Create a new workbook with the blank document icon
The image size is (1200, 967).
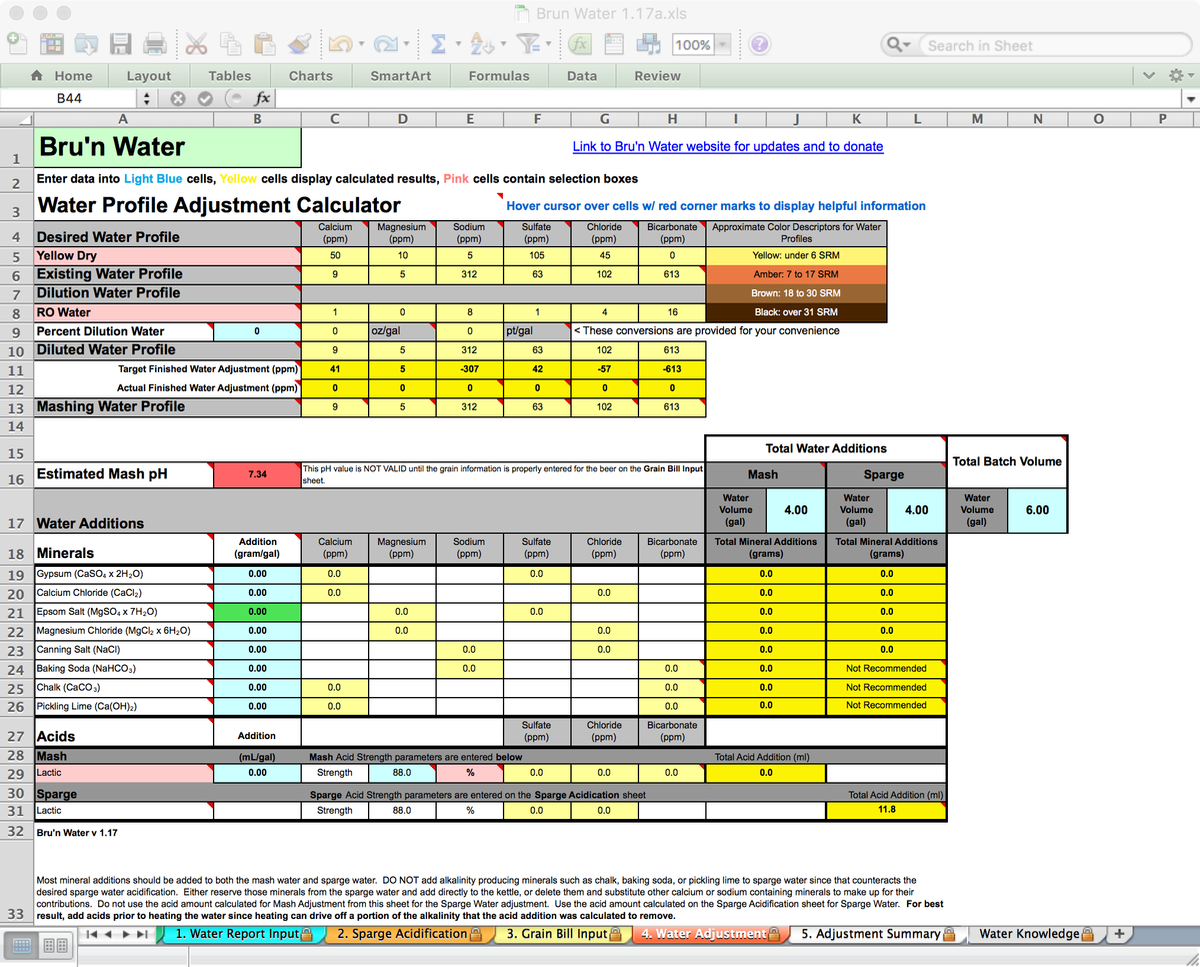[x=17, y=44]
